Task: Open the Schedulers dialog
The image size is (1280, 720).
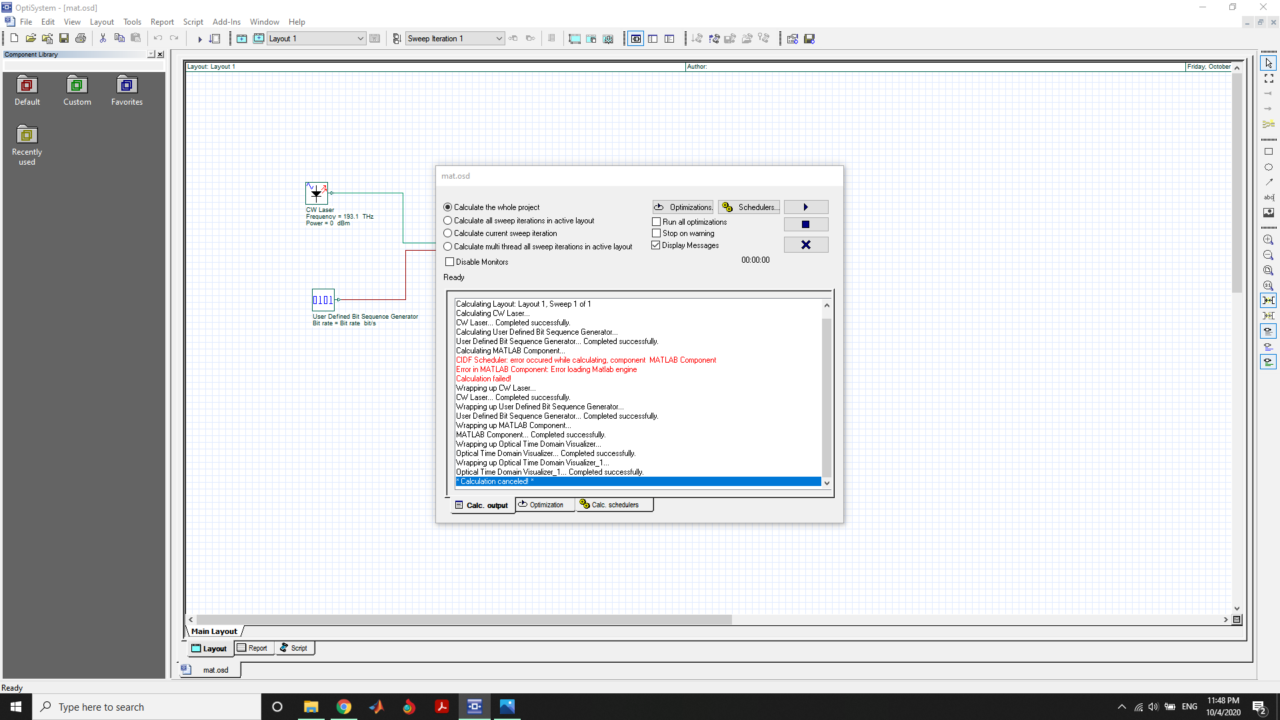Action: click(x=748, y=207)
